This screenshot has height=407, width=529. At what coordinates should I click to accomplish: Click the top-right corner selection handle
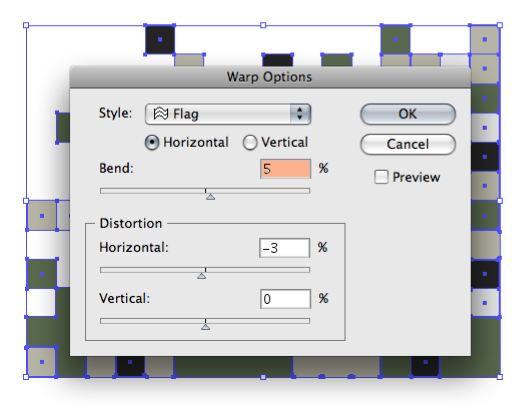coord(500,25)
